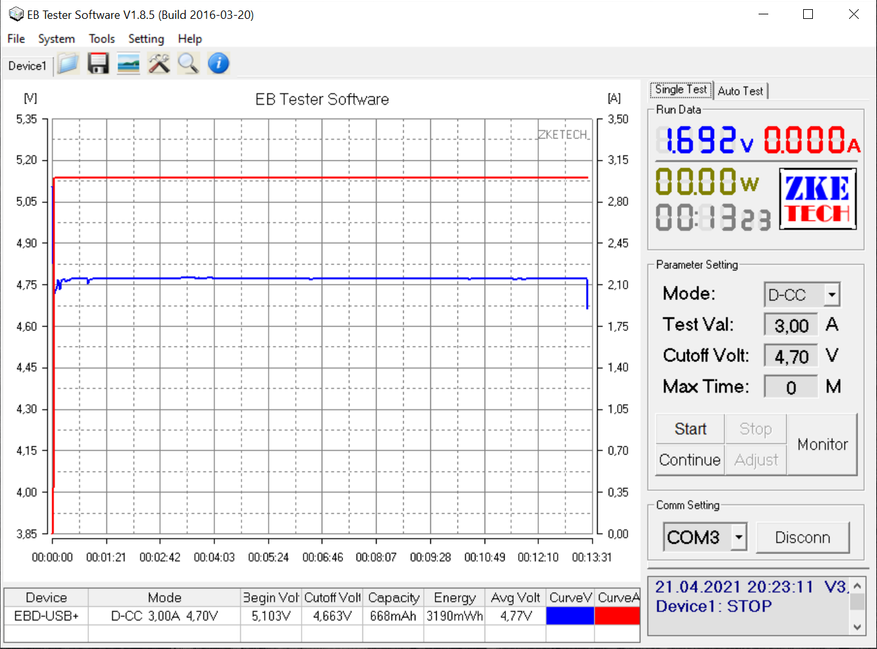
Task: Expand the COM3 port dropdown
Action: click(738, 538)
